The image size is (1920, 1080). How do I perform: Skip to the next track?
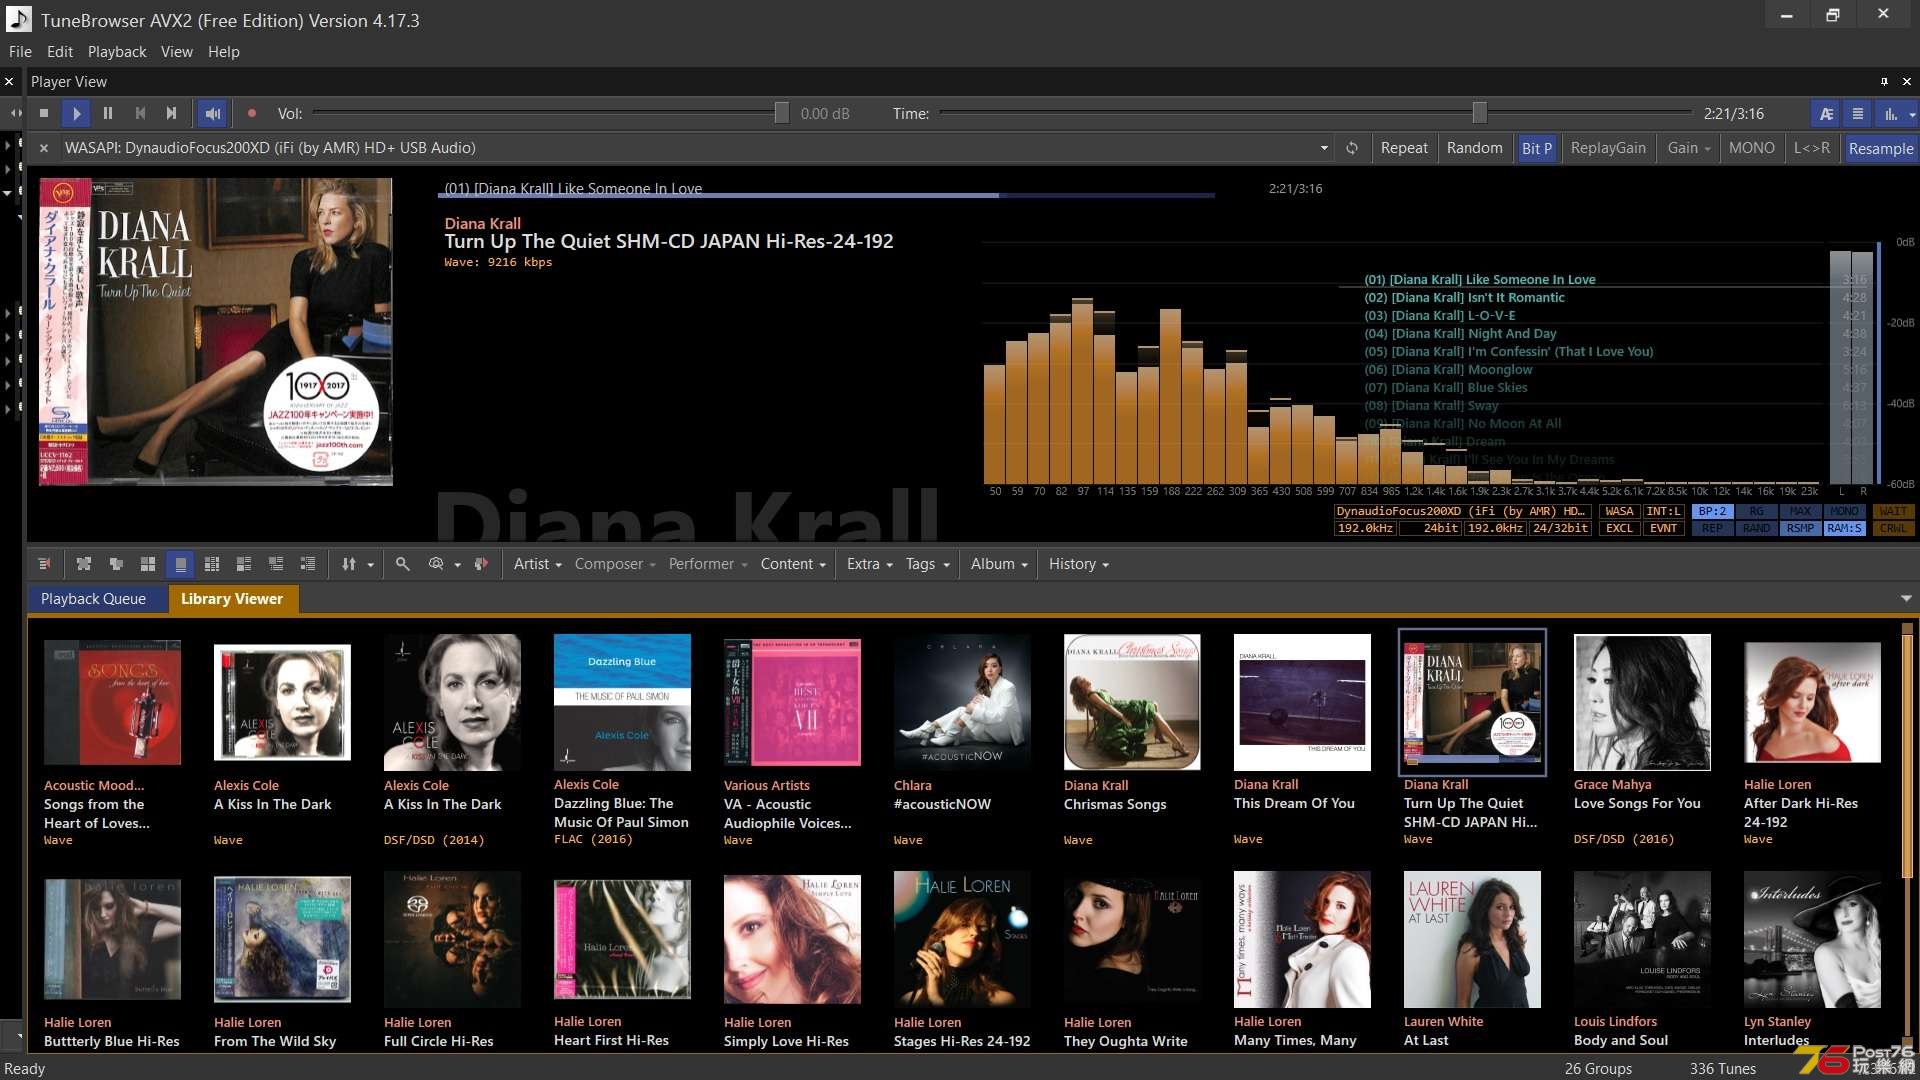tap(172, 114)
